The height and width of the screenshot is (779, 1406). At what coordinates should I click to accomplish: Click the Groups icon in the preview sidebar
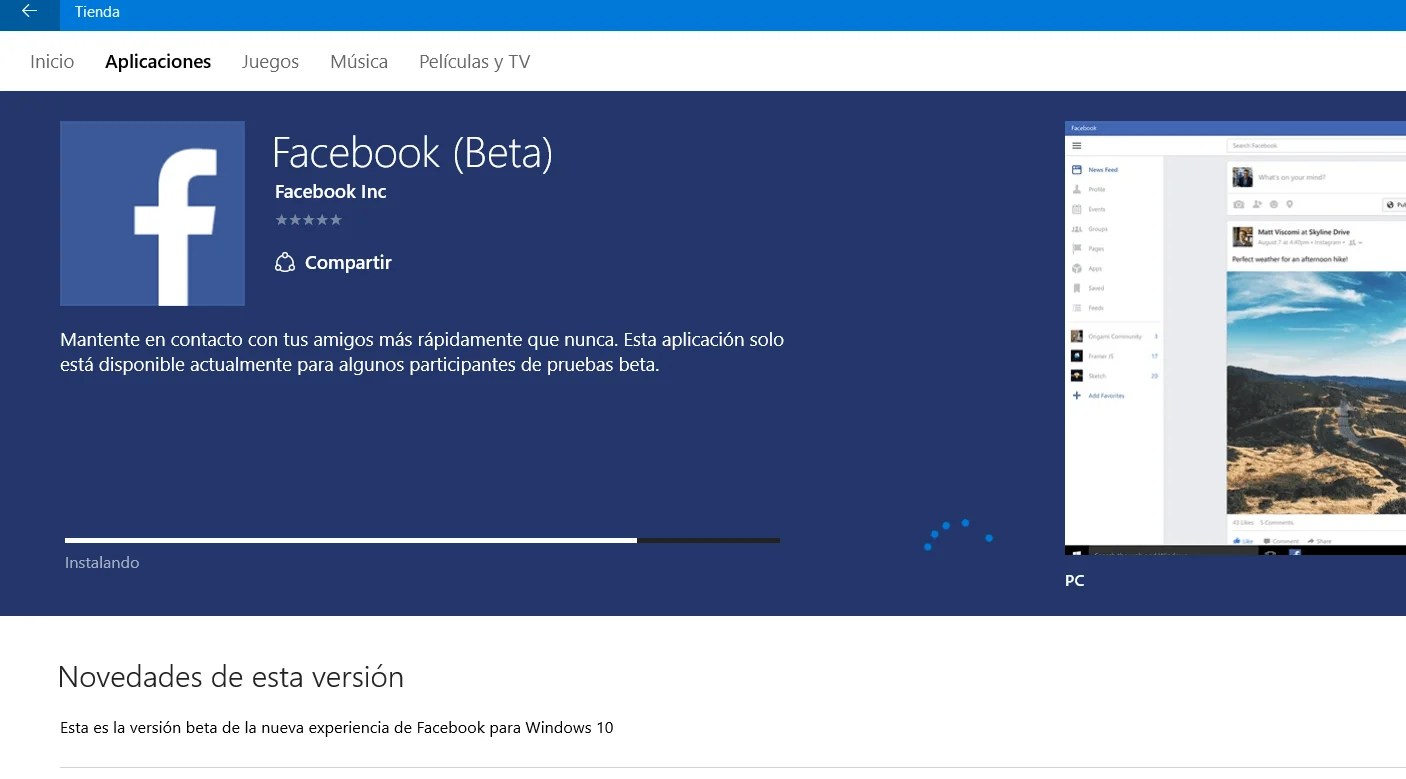pos(1078,229)
